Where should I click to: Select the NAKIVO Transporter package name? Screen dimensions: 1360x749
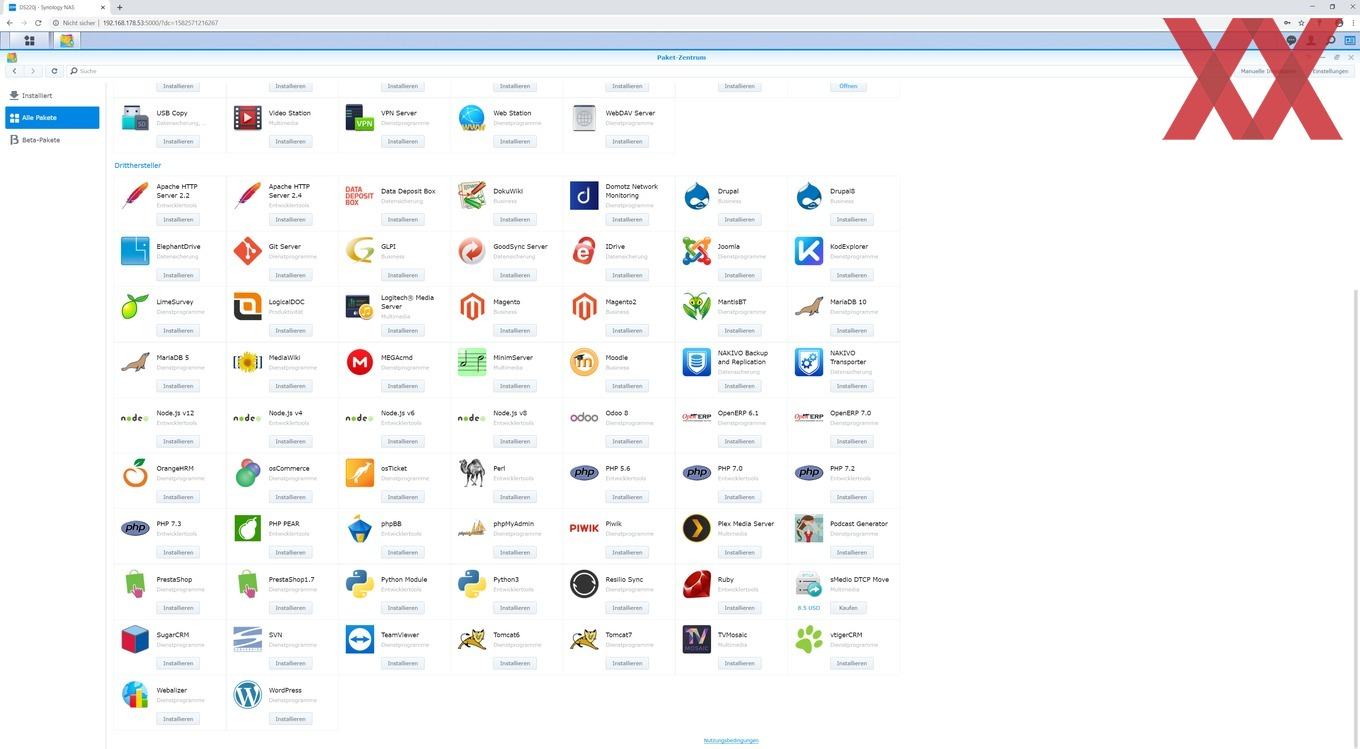[x=850, y=357]
